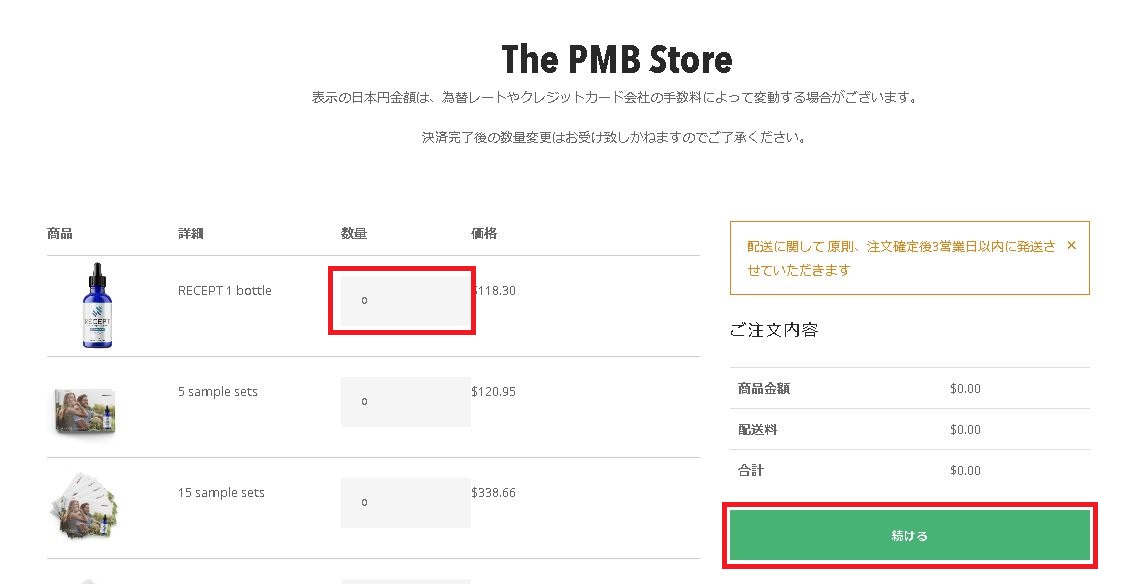Click the 配送料 shipping fee label
This screenshot has width=1133, height=584.
point(757,429)
